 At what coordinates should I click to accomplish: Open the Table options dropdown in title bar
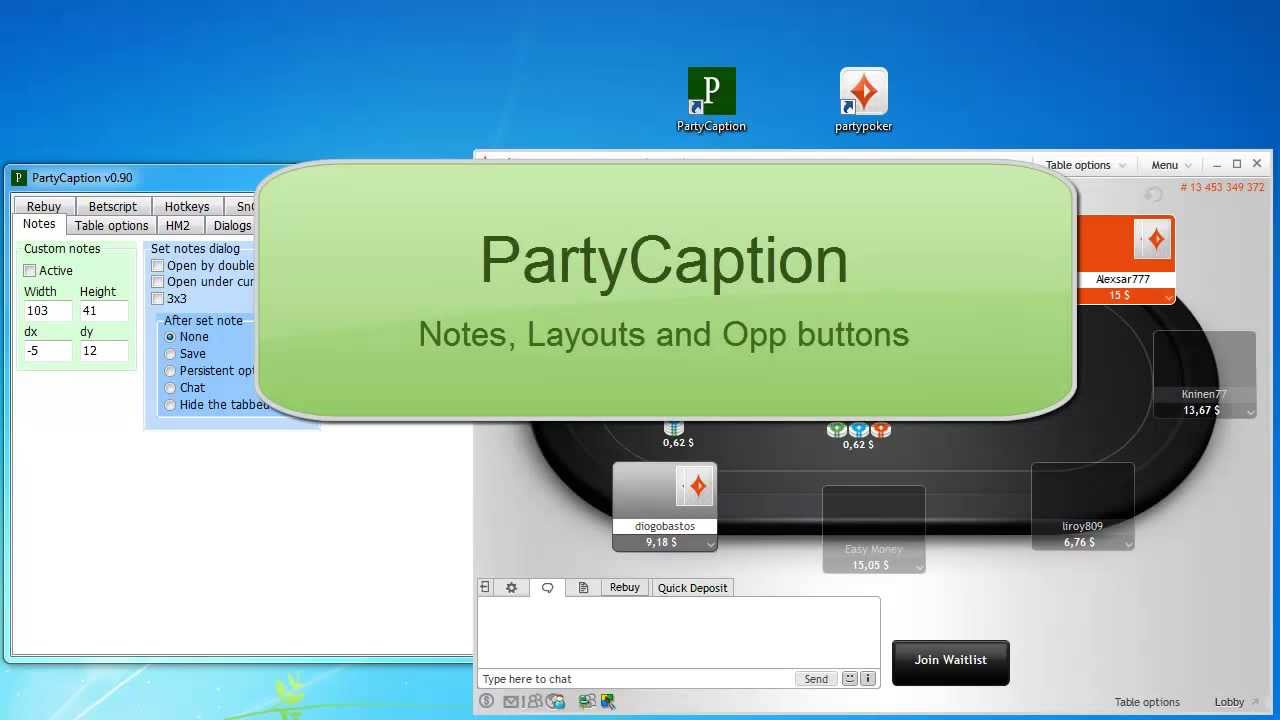[1085, 165]
